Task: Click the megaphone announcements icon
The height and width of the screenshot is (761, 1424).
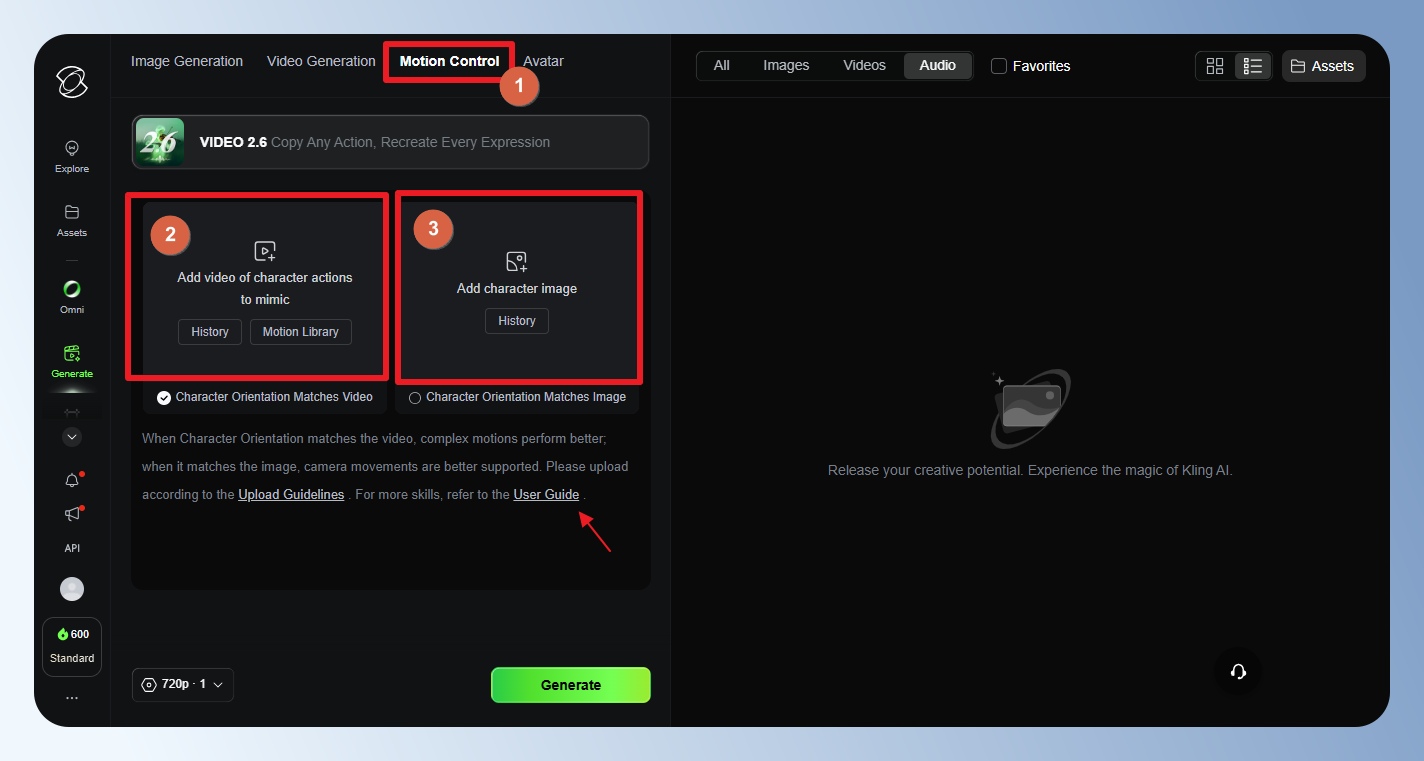Action: pos(72,514)
